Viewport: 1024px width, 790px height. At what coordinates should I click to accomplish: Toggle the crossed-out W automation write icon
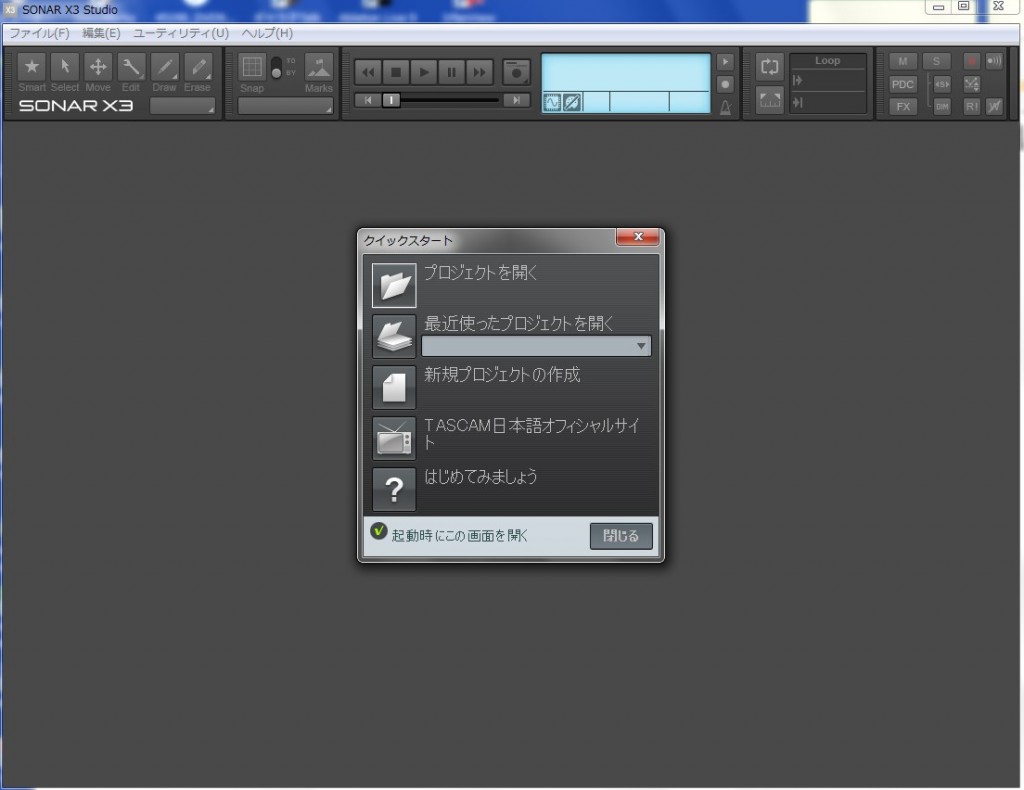point(994,106)
